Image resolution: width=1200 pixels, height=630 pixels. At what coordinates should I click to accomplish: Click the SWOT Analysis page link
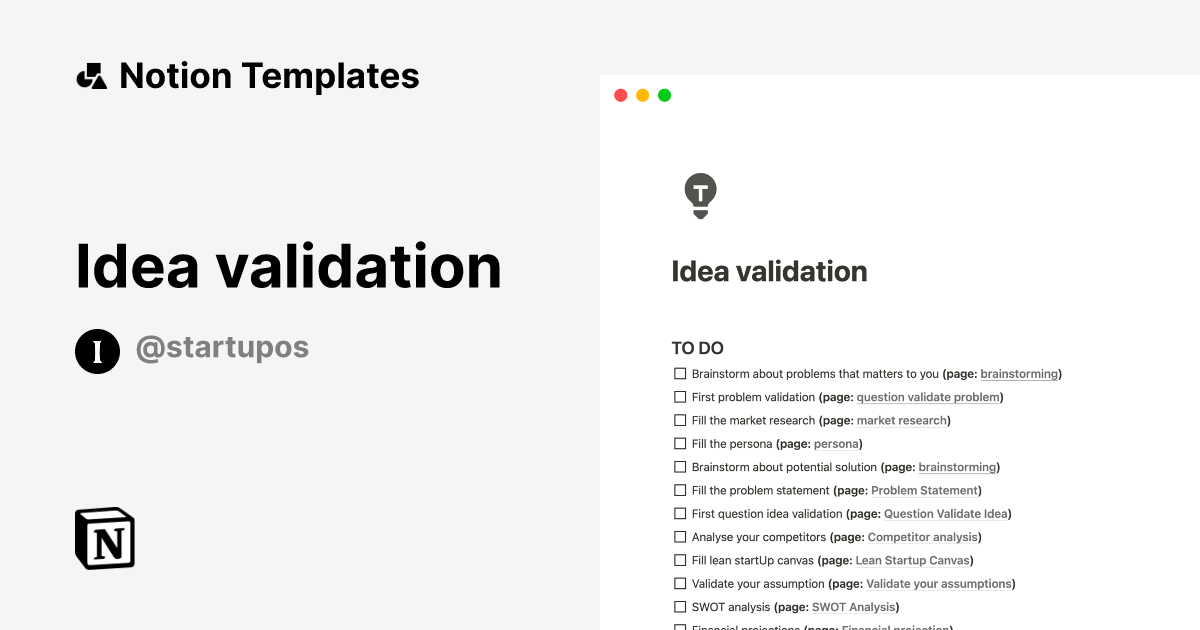point(853,607)
